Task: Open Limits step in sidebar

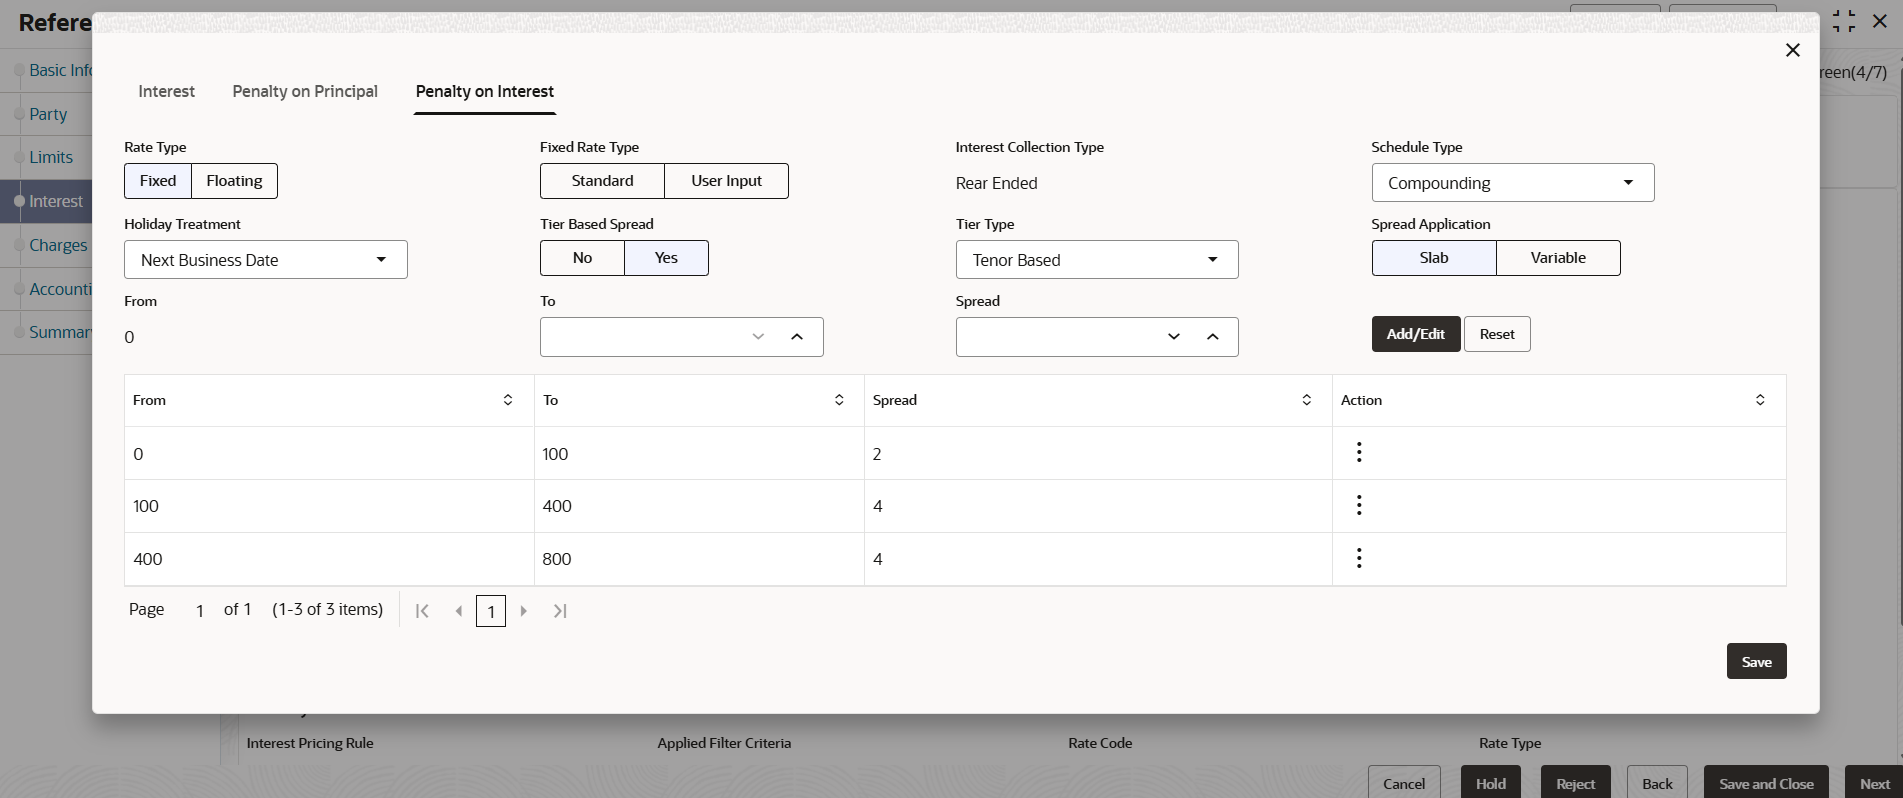Action: 51,157
